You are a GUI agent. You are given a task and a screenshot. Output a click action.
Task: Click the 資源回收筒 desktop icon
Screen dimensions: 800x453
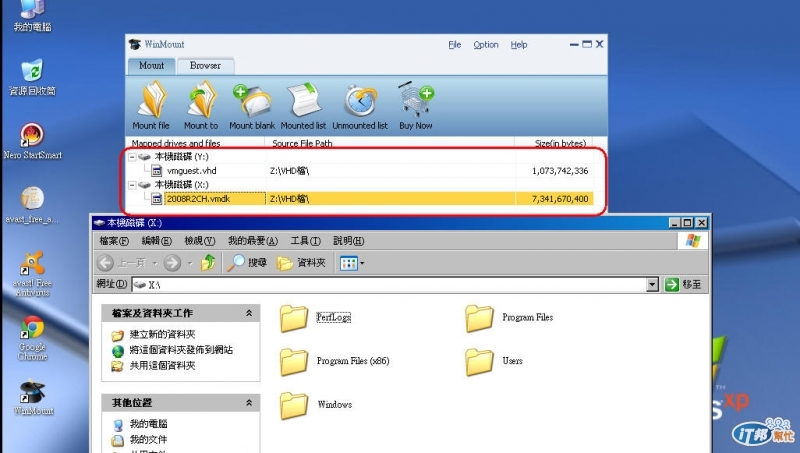tap(32, 78)
